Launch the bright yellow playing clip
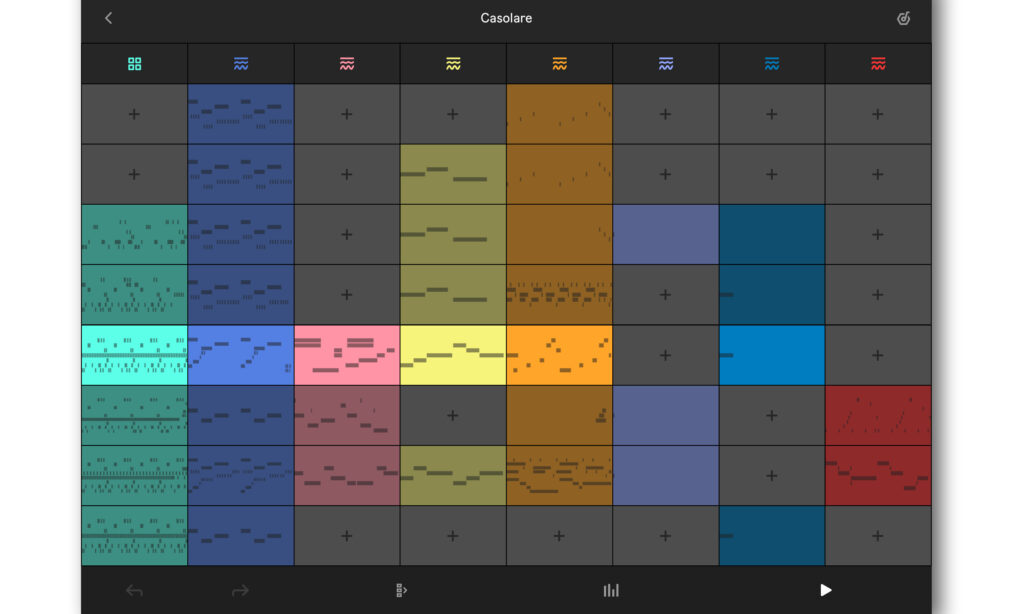The width and height of the screenshot is (1024, 614). pyautogui.click(x=453, y=355)
